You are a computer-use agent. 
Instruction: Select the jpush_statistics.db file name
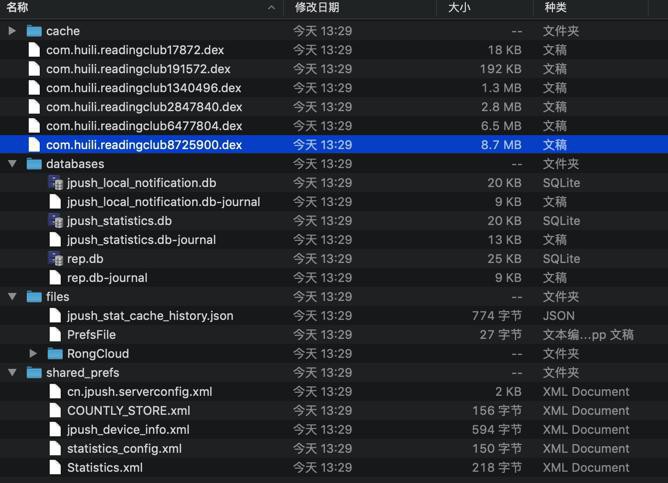119,221
